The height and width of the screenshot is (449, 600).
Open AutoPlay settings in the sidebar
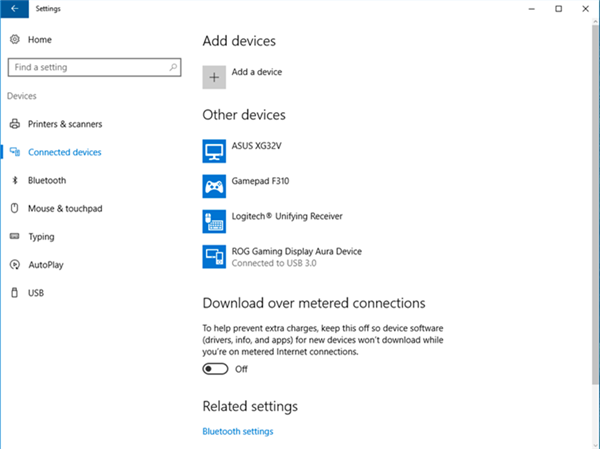pos(46,265)
